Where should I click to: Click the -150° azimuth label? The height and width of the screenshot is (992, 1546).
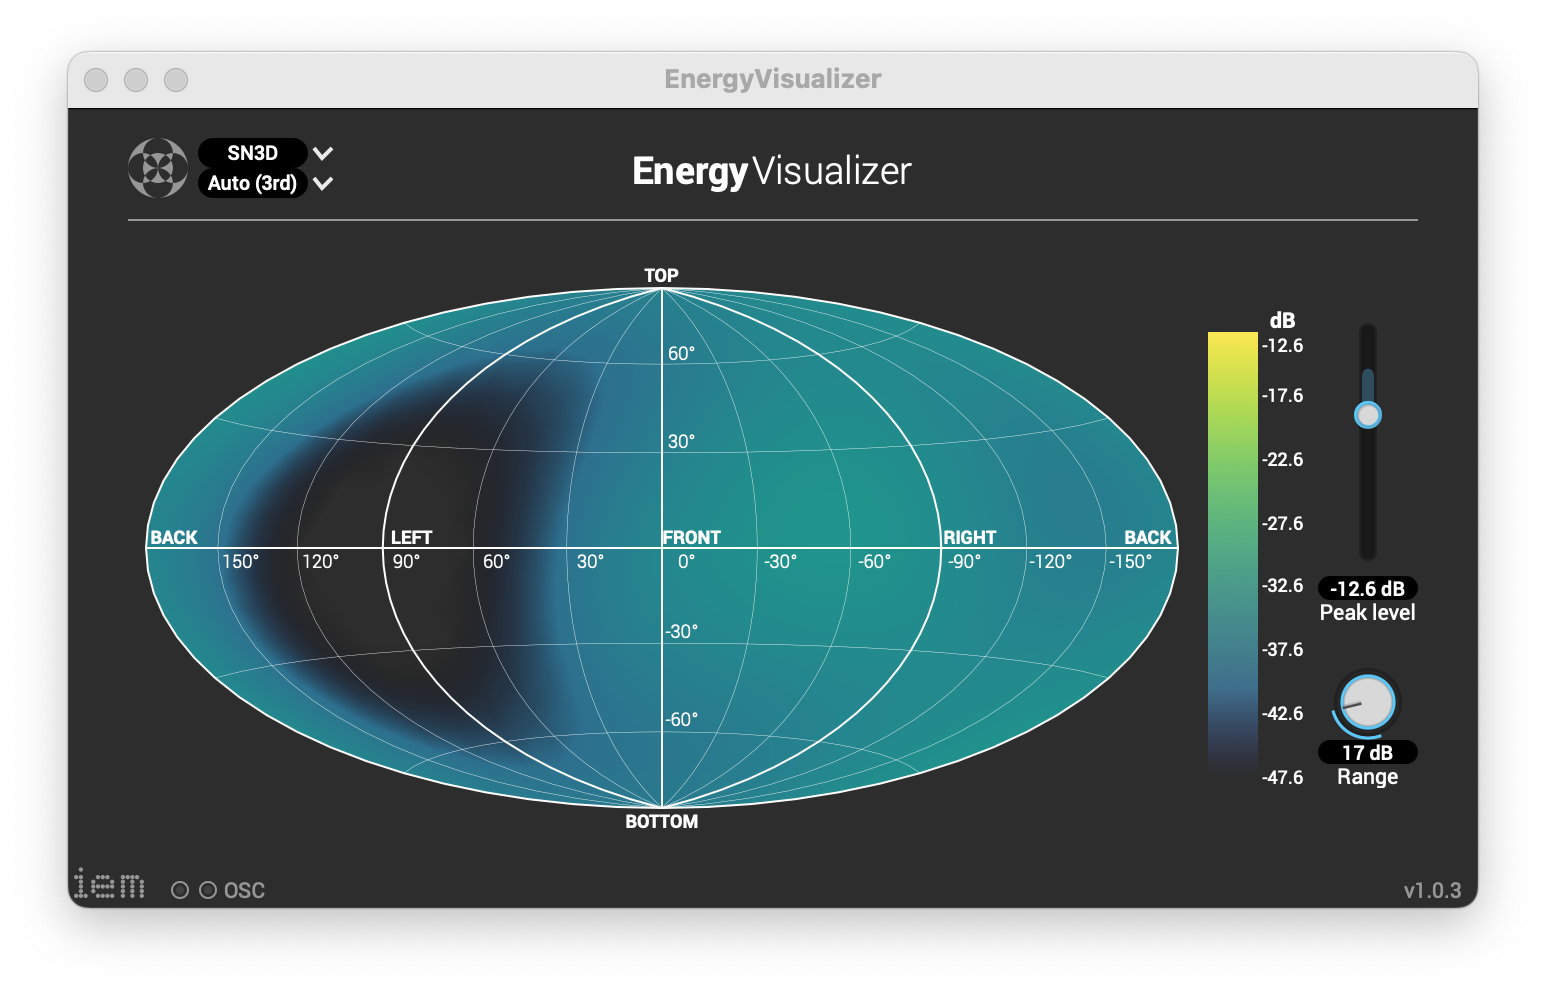pos(1130,561)
